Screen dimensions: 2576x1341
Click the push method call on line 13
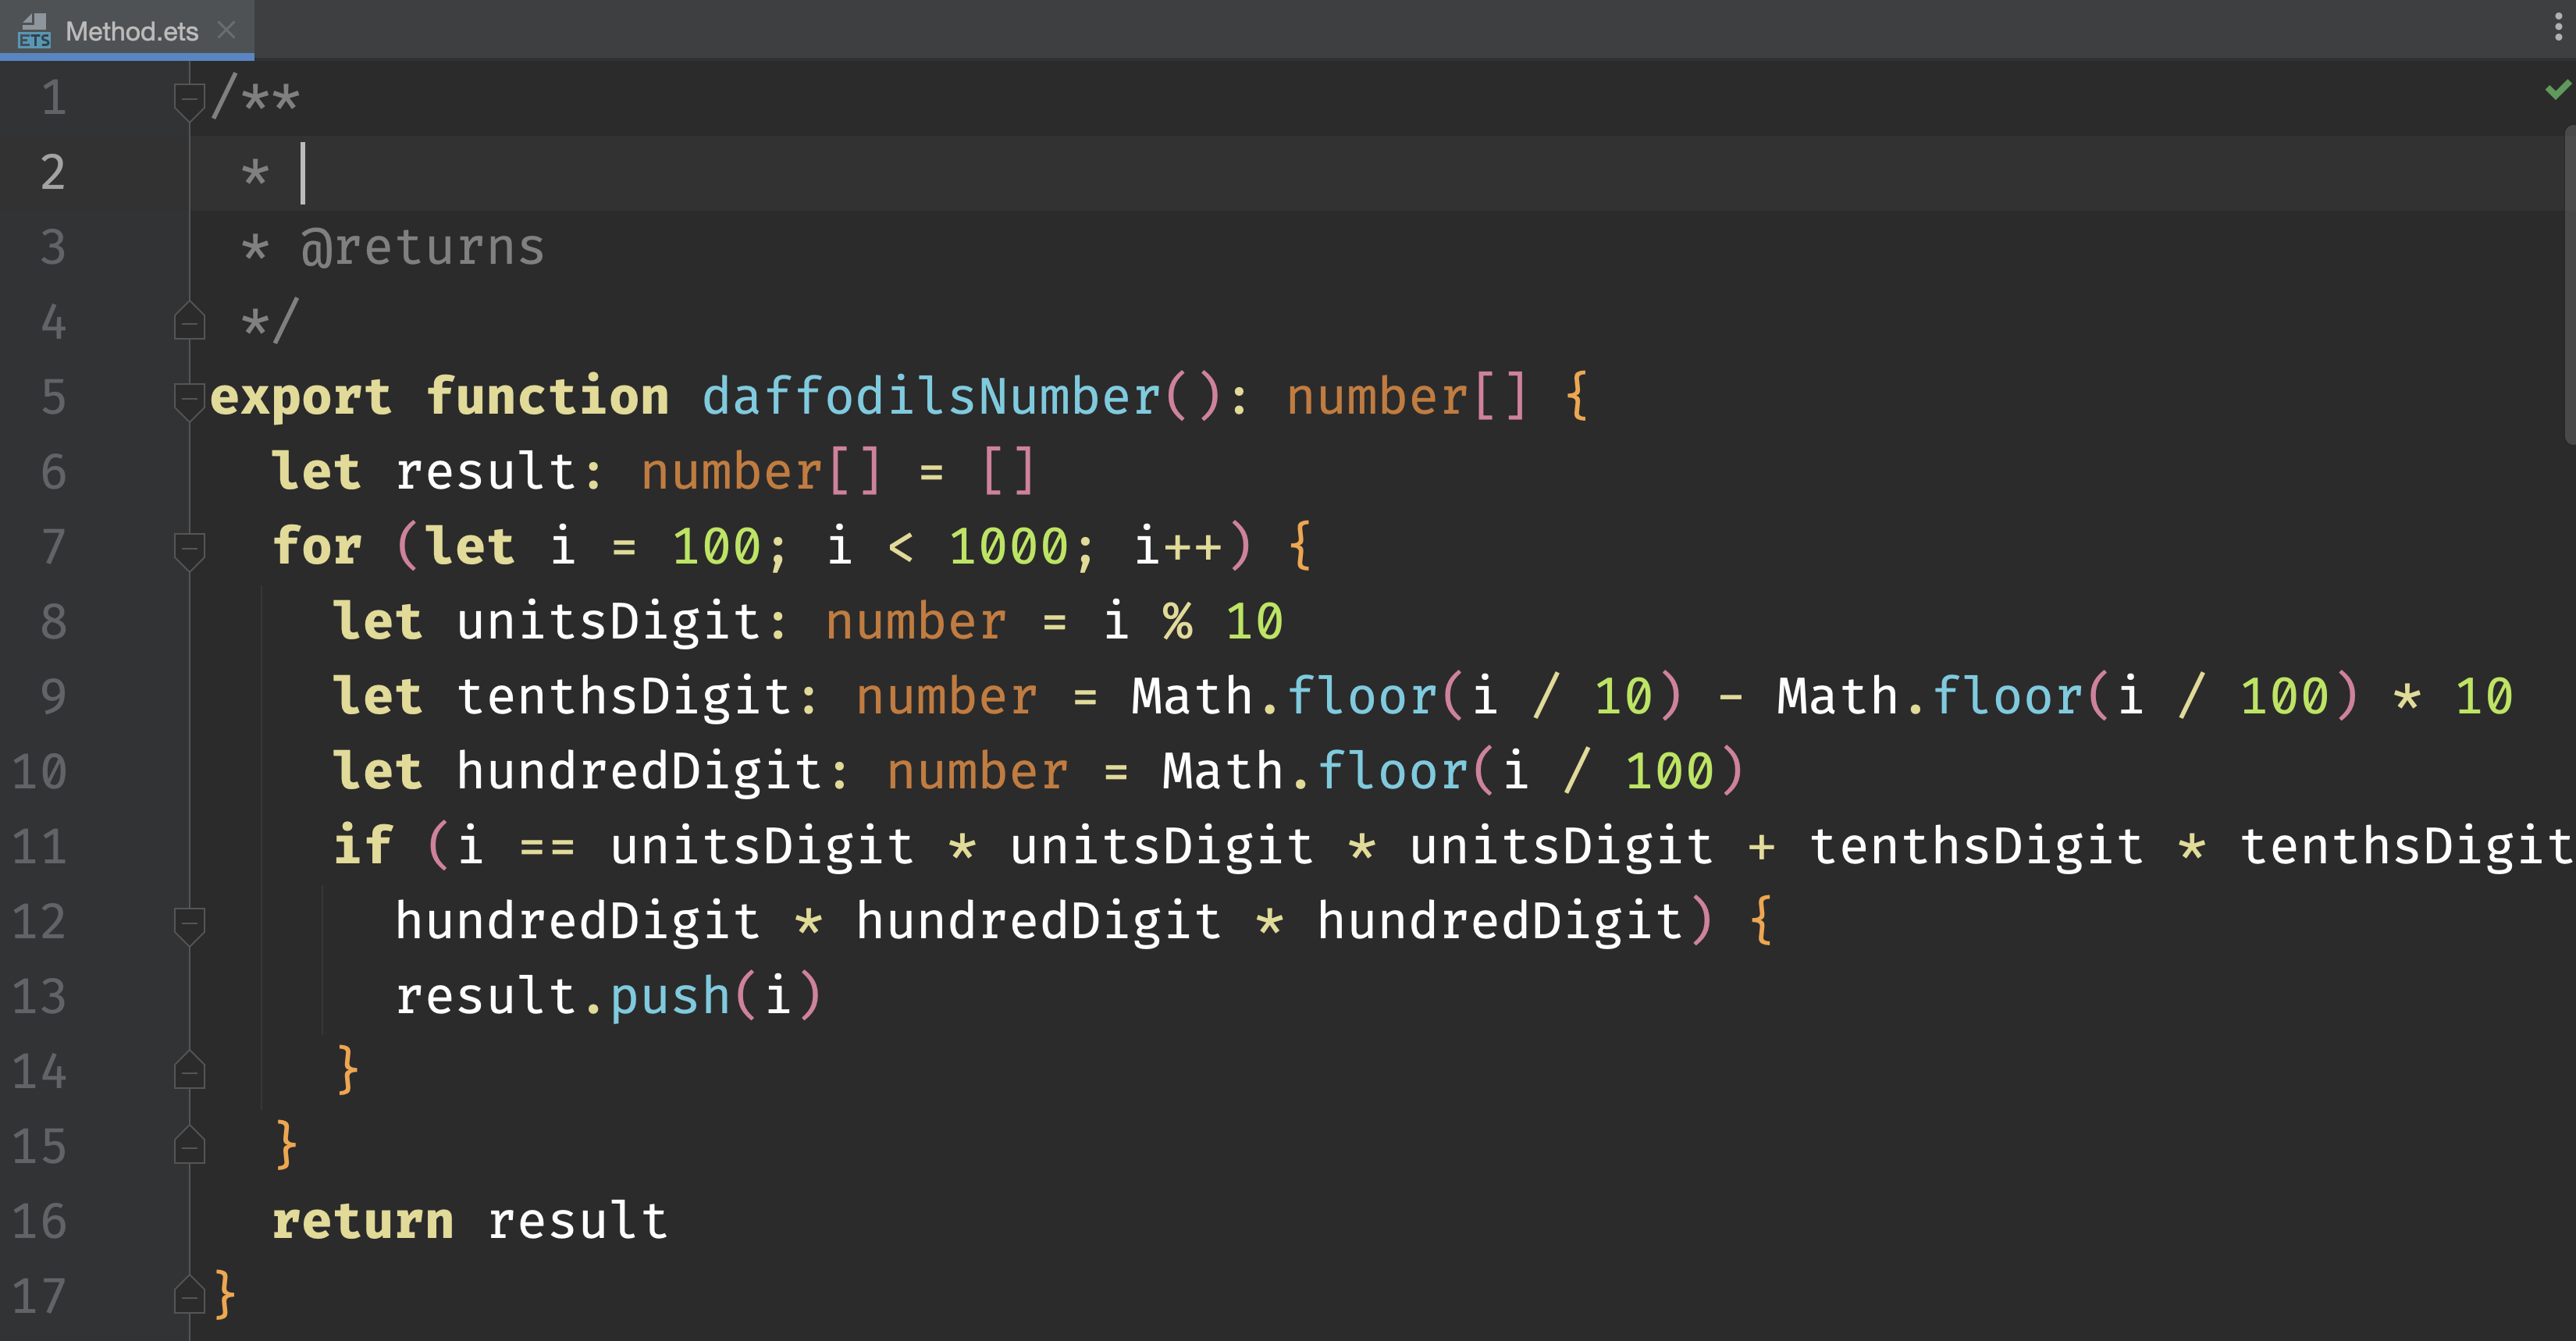click(670, 997)
